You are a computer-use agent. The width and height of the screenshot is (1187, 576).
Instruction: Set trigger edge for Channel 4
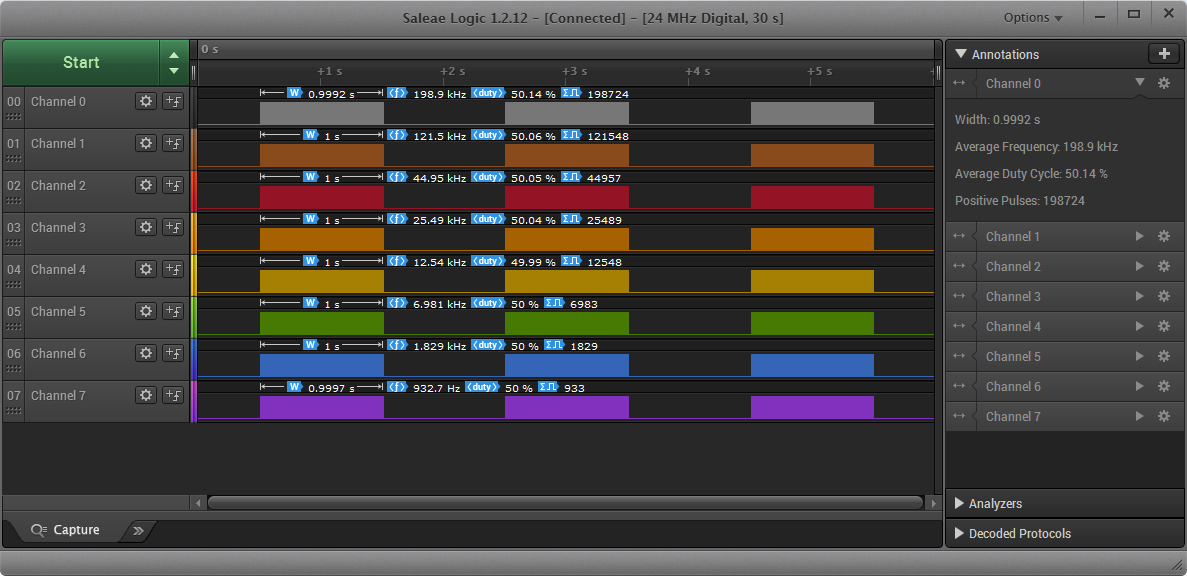pyautogui.click(x=173, y=269)
